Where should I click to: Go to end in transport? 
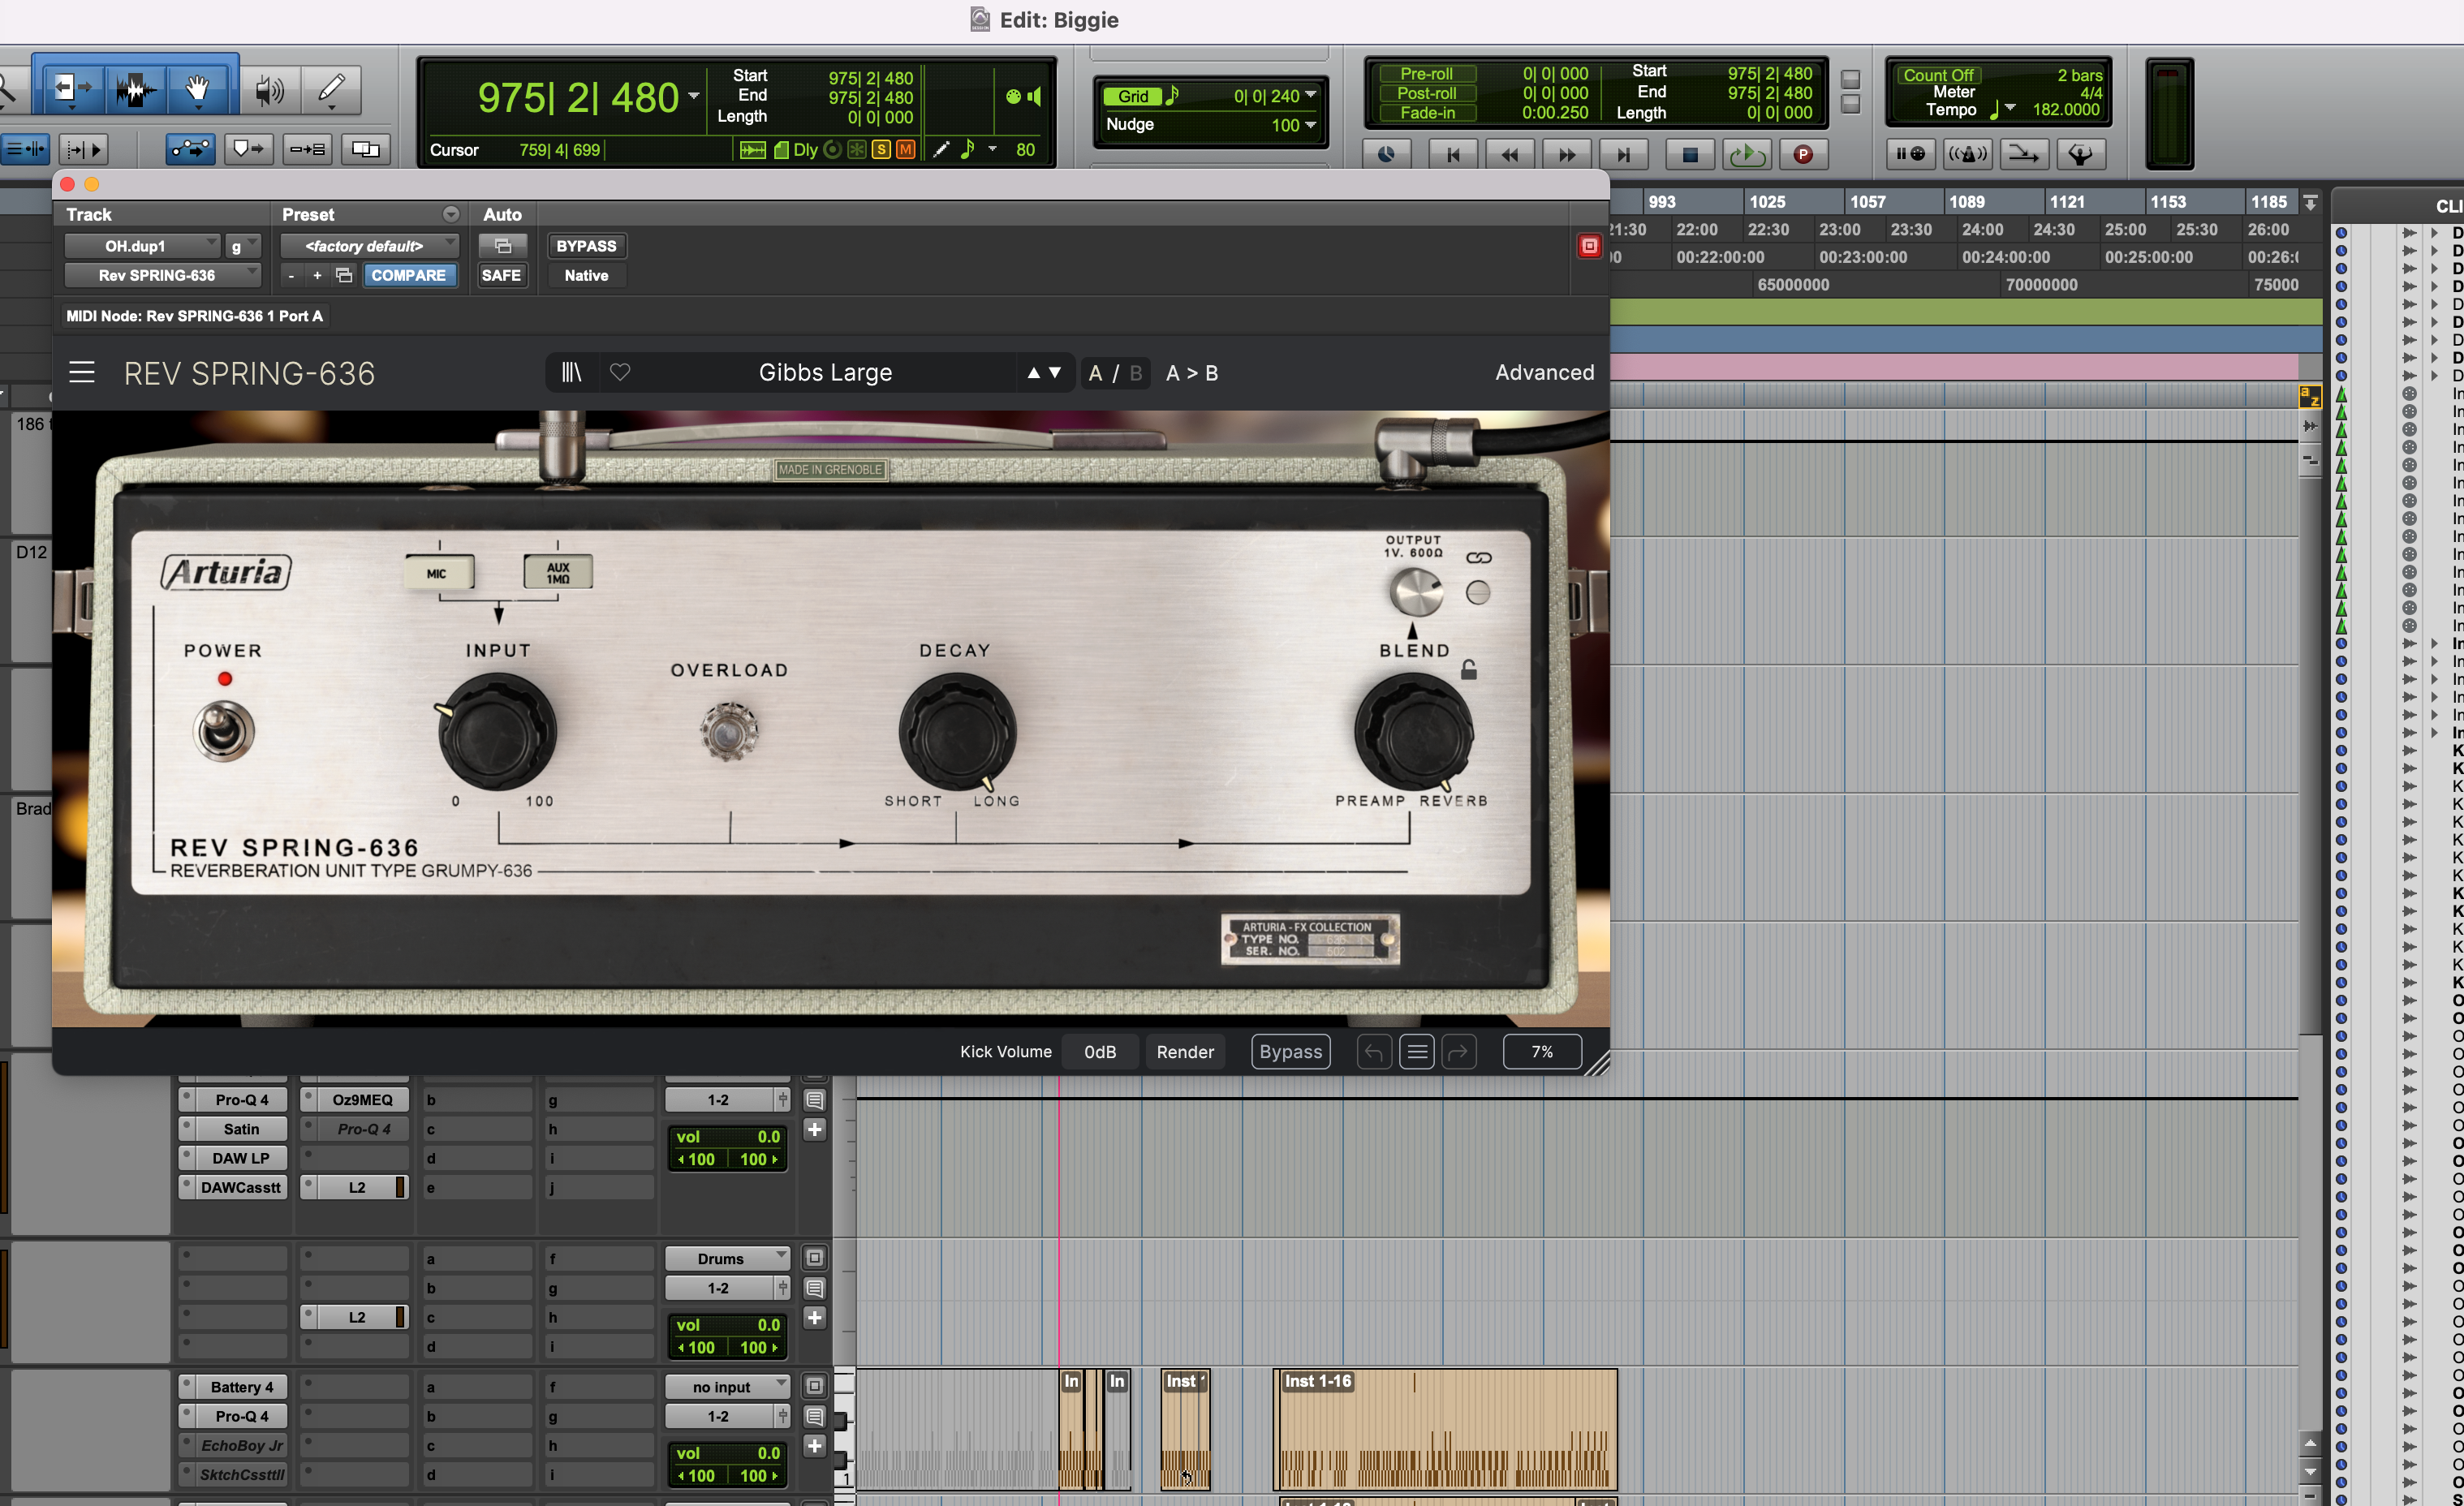coord(1623,154)
